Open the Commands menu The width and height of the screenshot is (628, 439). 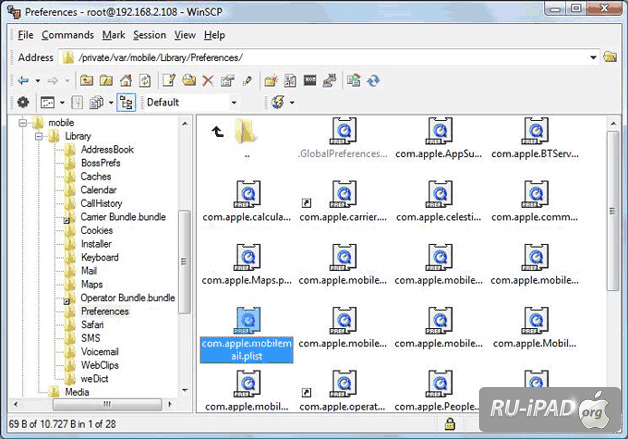(68, 35)
